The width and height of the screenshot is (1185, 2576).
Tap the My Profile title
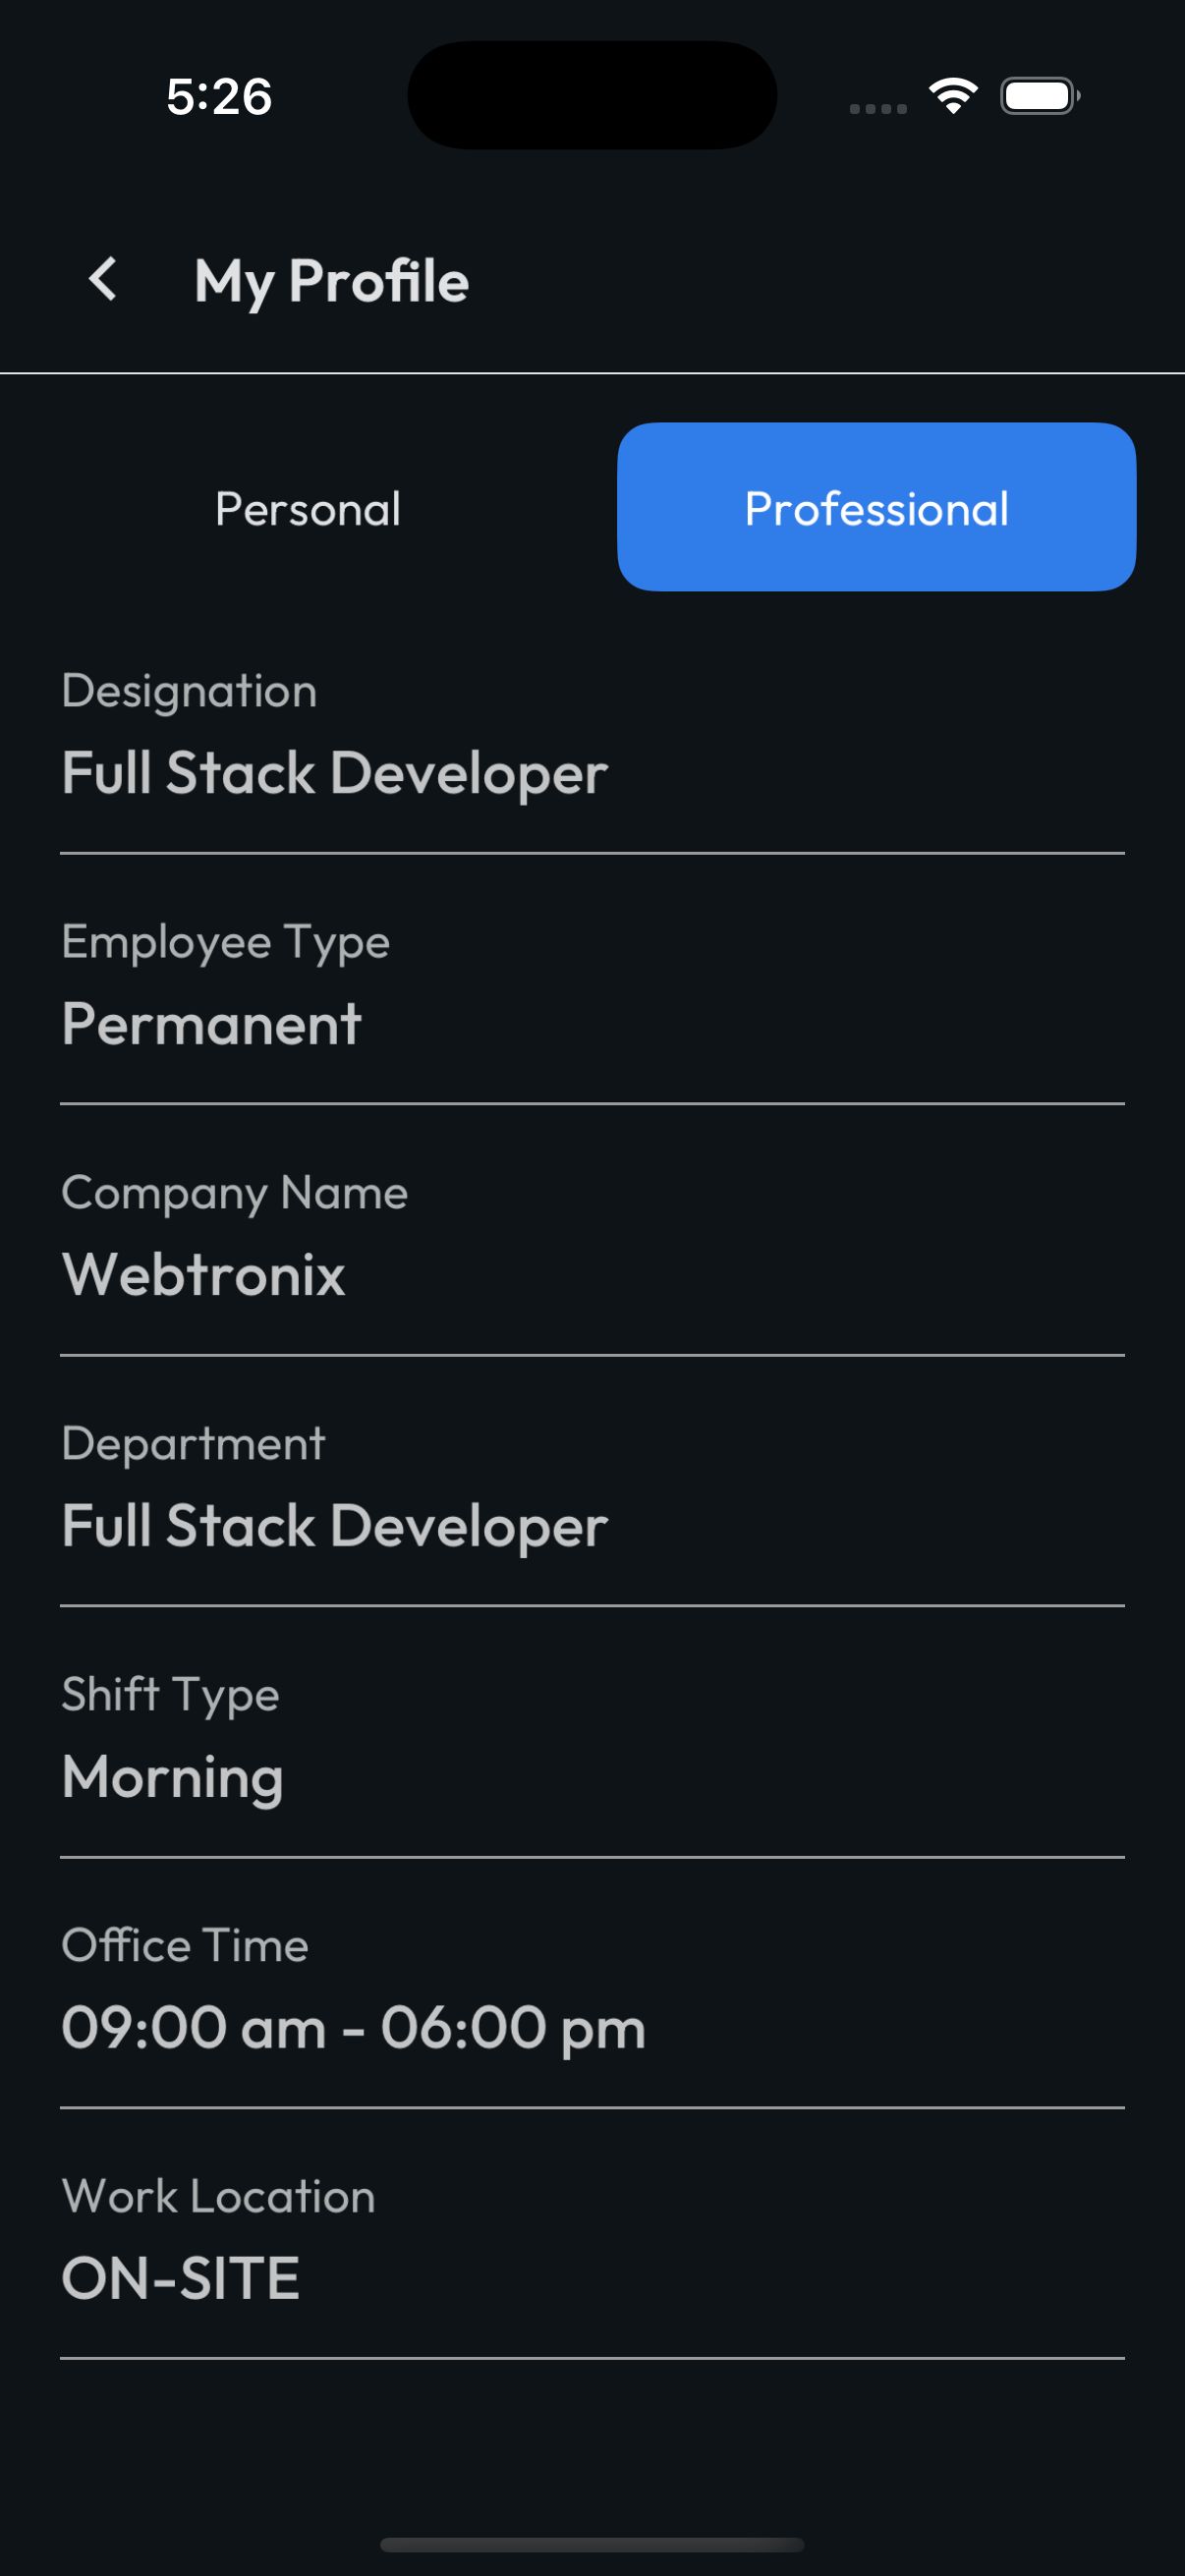pos(331,281)
